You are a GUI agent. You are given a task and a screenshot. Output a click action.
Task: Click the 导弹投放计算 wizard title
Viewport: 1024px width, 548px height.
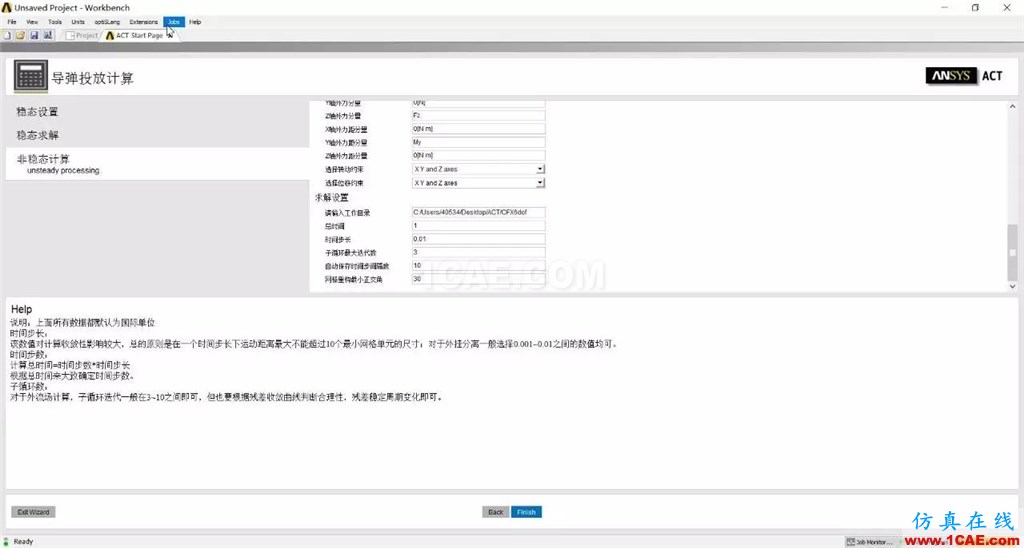click(93, 78)
